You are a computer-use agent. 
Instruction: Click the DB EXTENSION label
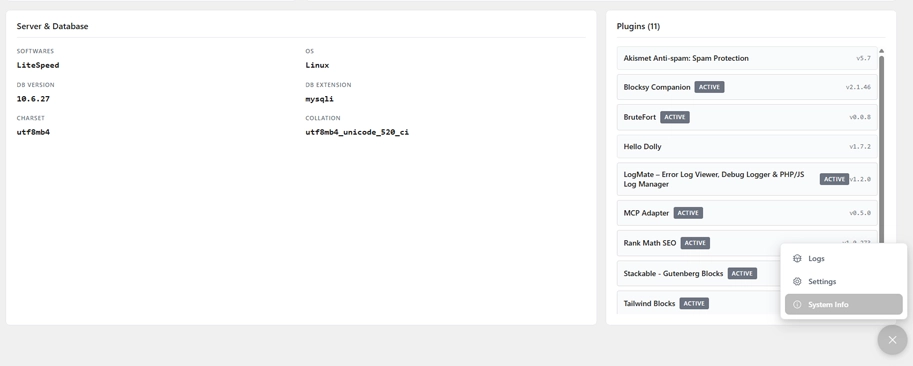pyautogui.click(x=328, y=85)
